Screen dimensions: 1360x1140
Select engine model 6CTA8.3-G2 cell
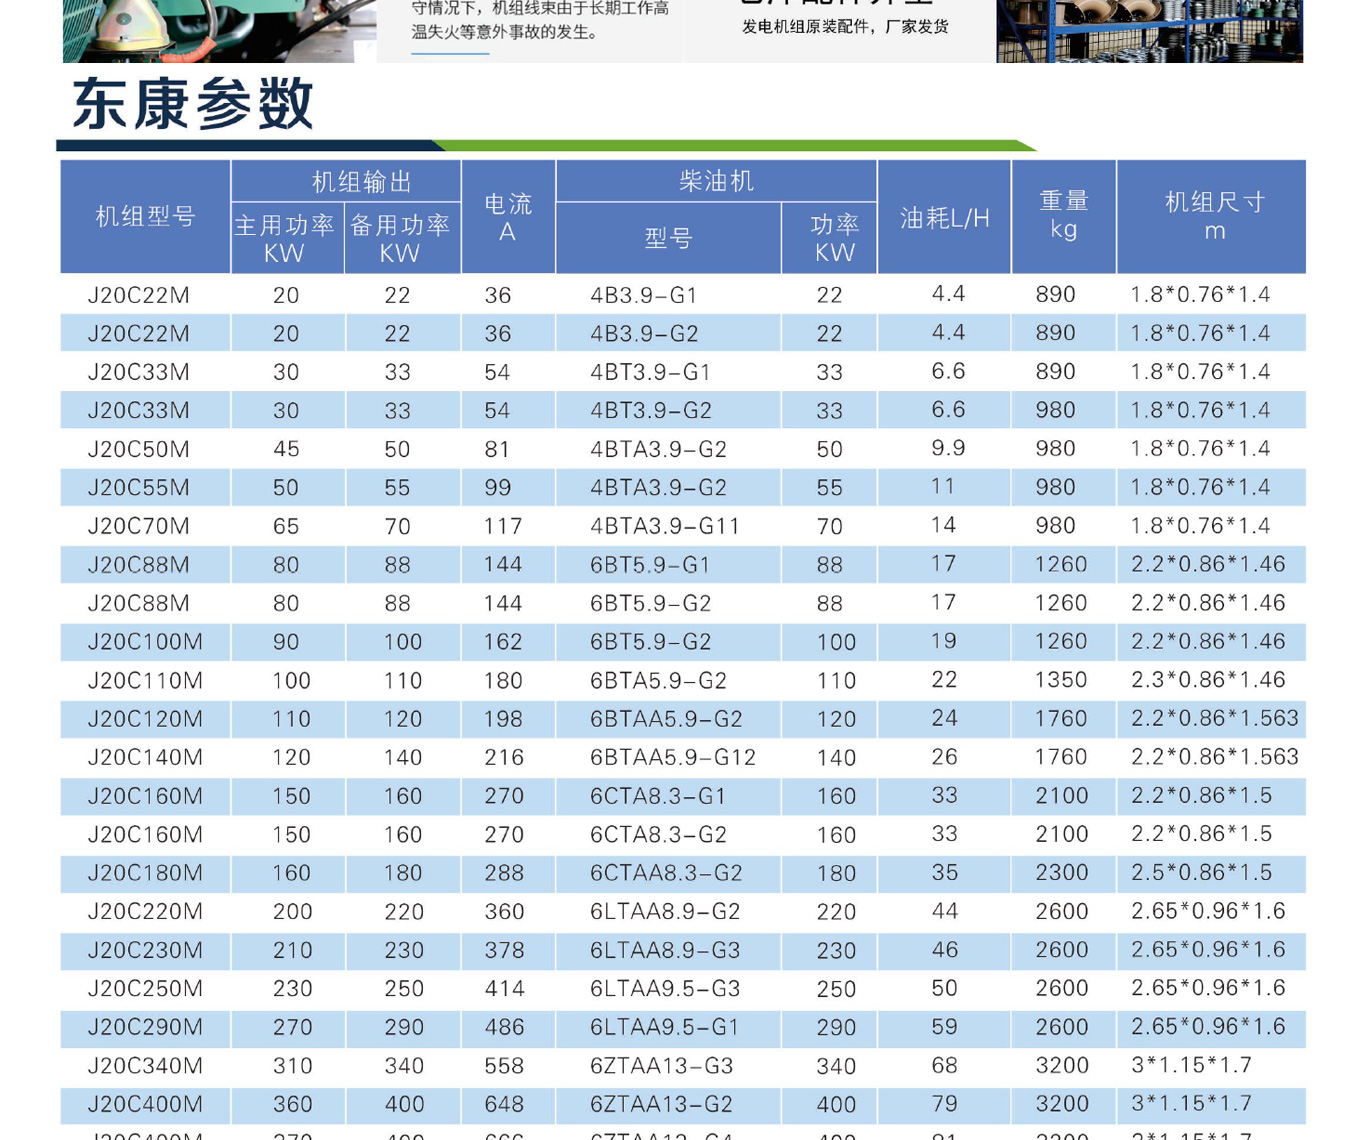[x=658, y=835]
